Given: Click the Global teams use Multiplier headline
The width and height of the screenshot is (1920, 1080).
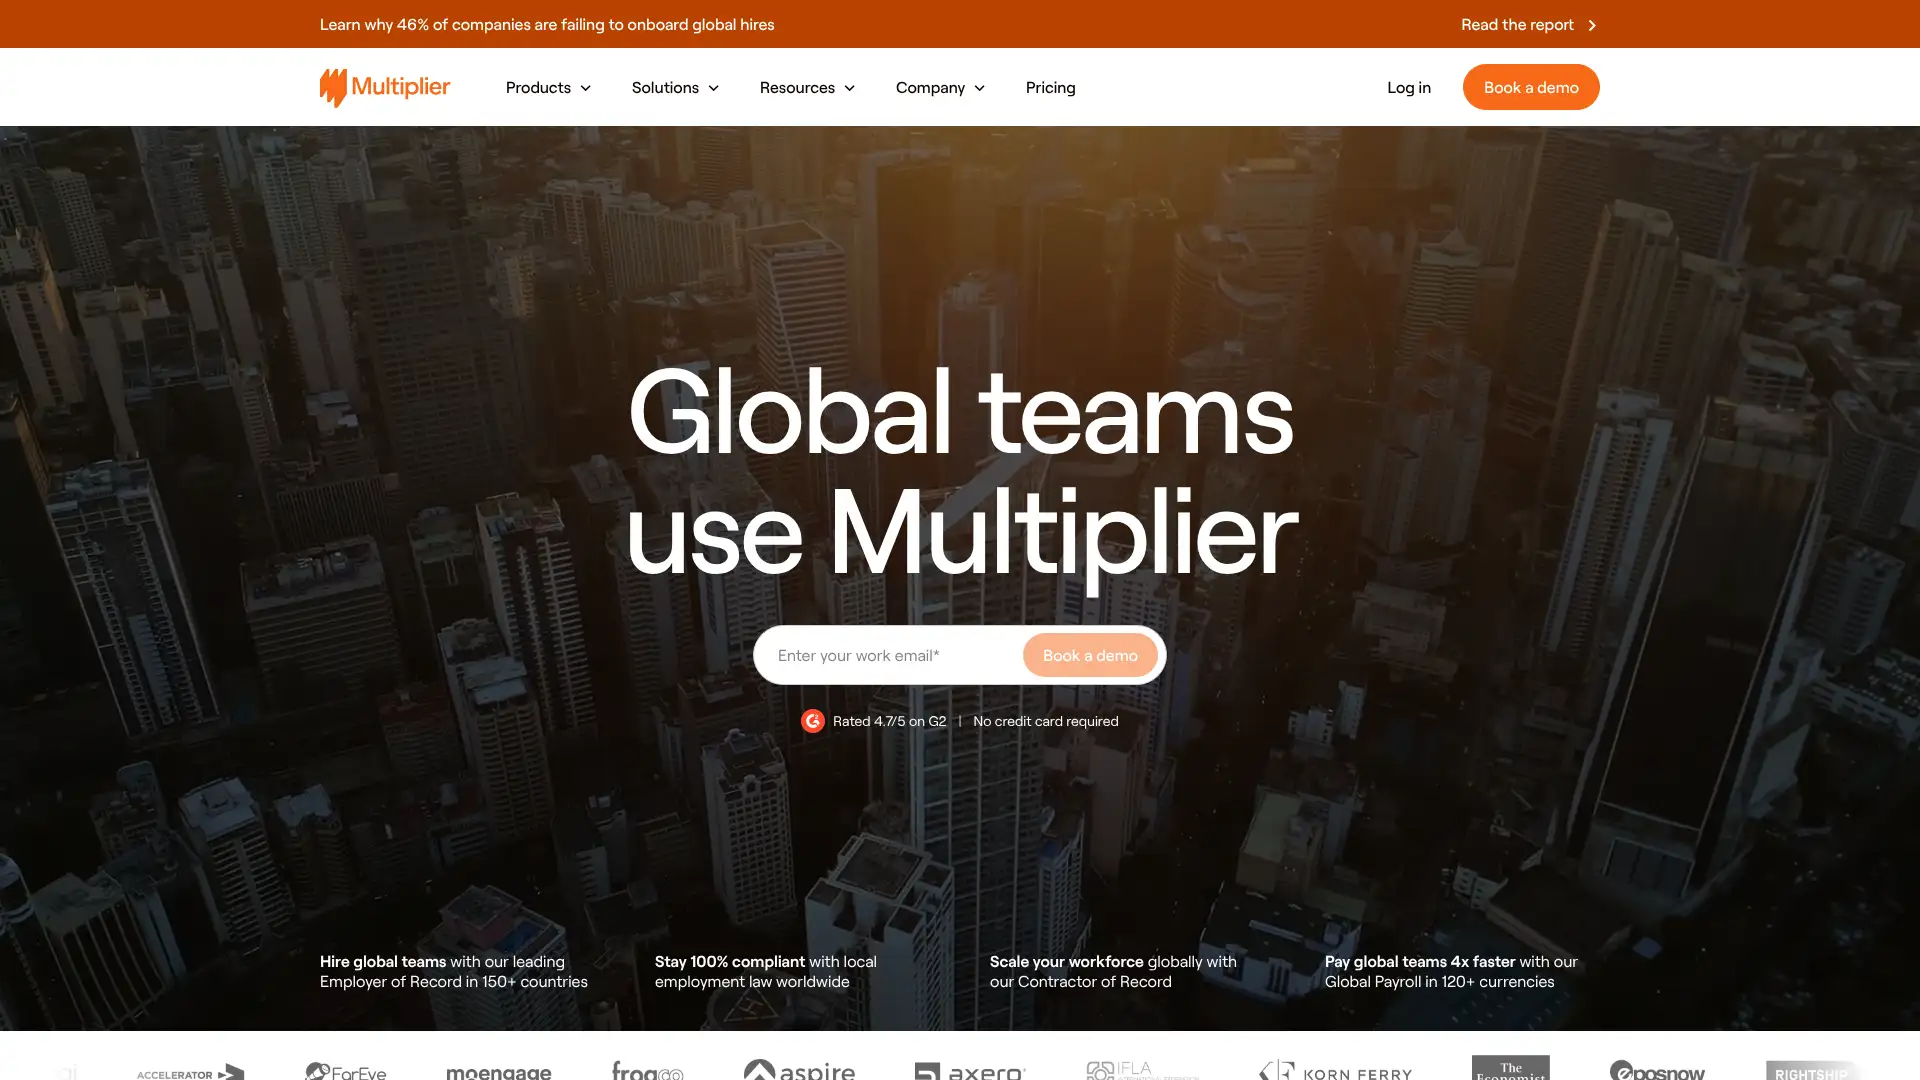Looking at the screenshot, I should coord(961,474).
